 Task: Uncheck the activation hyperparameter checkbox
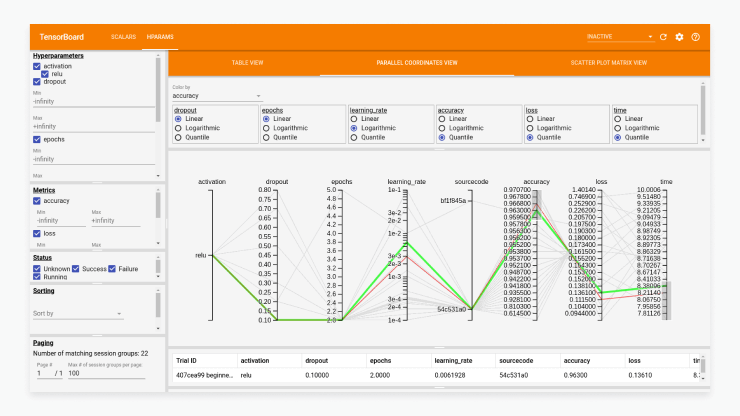pyautogui.click(x=37, y=66)
